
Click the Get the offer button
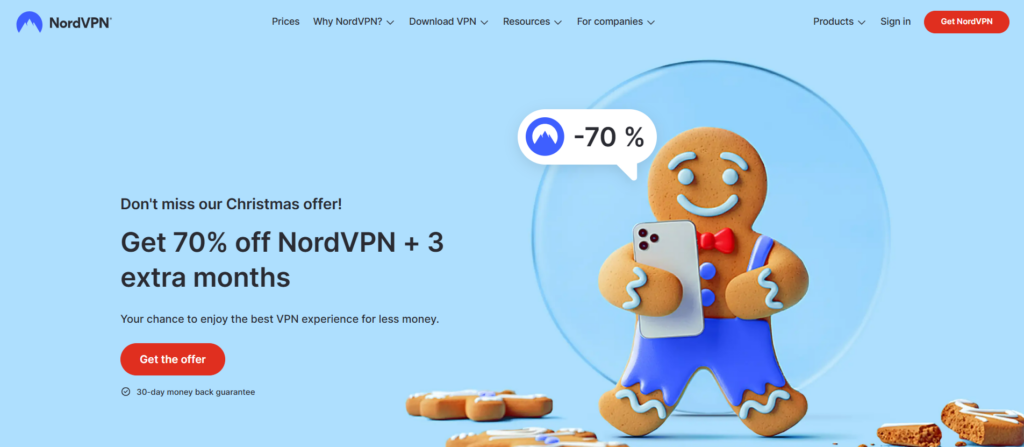[172, 359]
